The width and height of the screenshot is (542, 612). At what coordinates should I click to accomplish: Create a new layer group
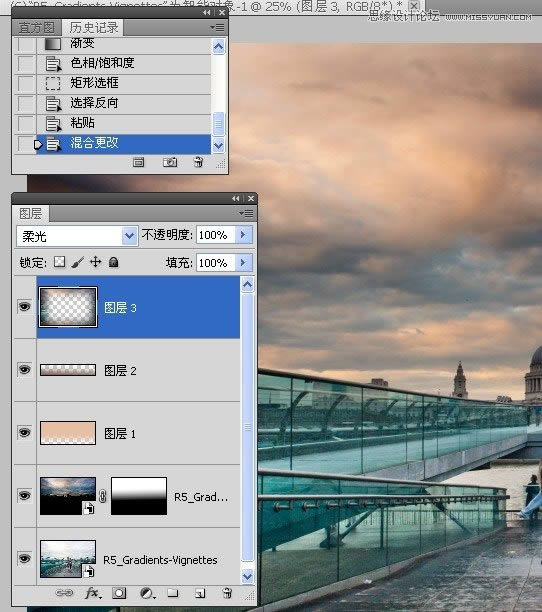click(x=172, y=593)
